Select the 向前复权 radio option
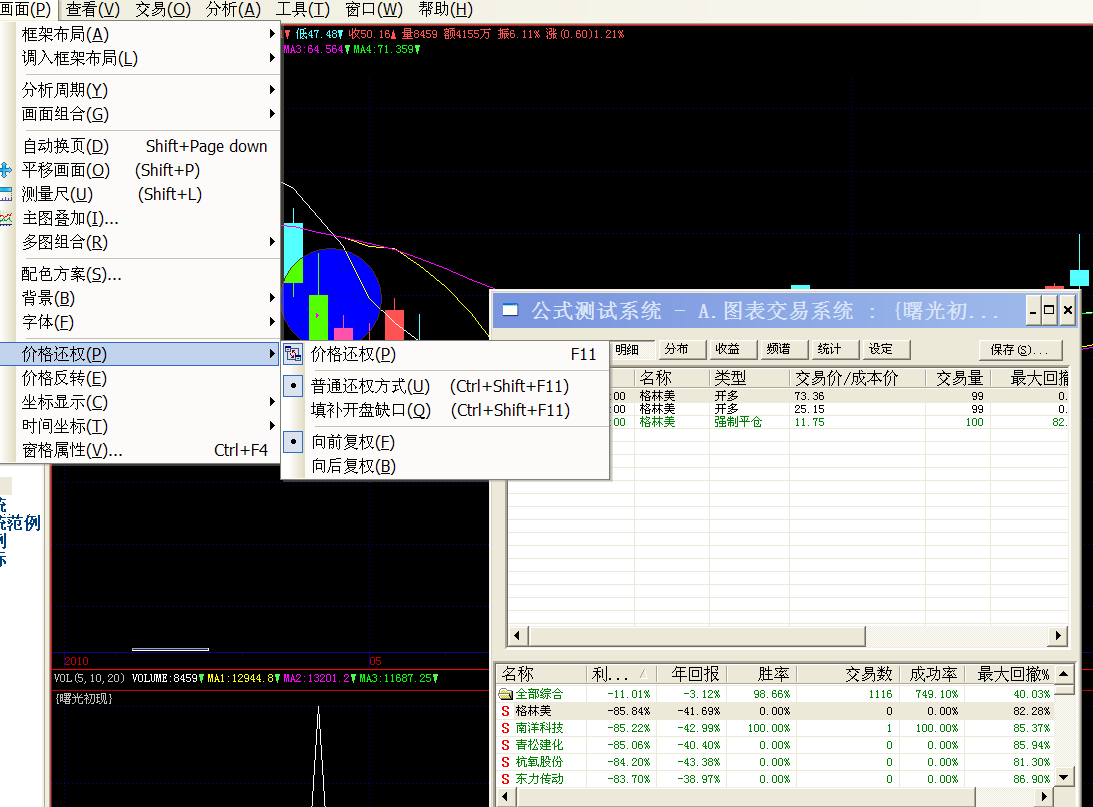The image size is (1093, 807). click(293, 442)
